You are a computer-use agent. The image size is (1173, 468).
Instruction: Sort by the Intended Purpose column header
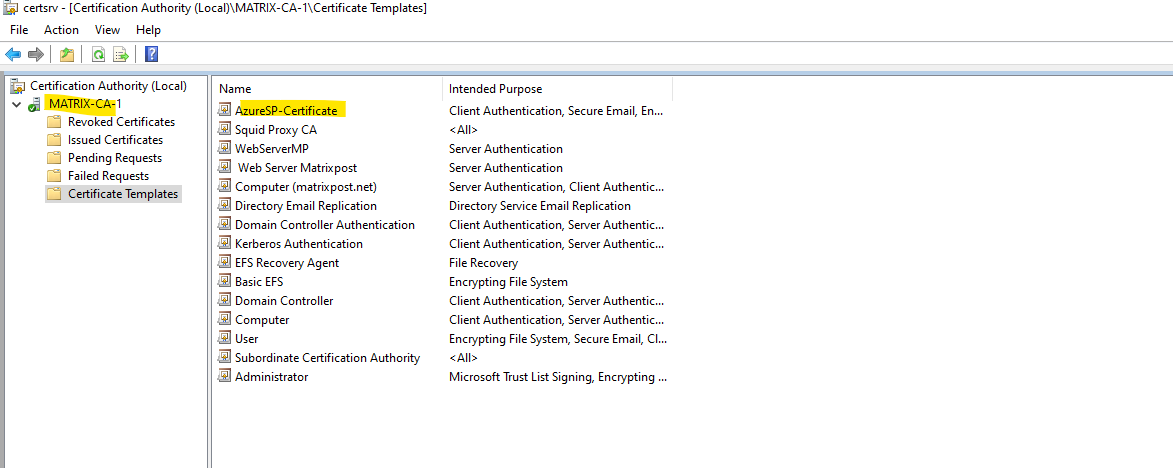pos(557,89)
